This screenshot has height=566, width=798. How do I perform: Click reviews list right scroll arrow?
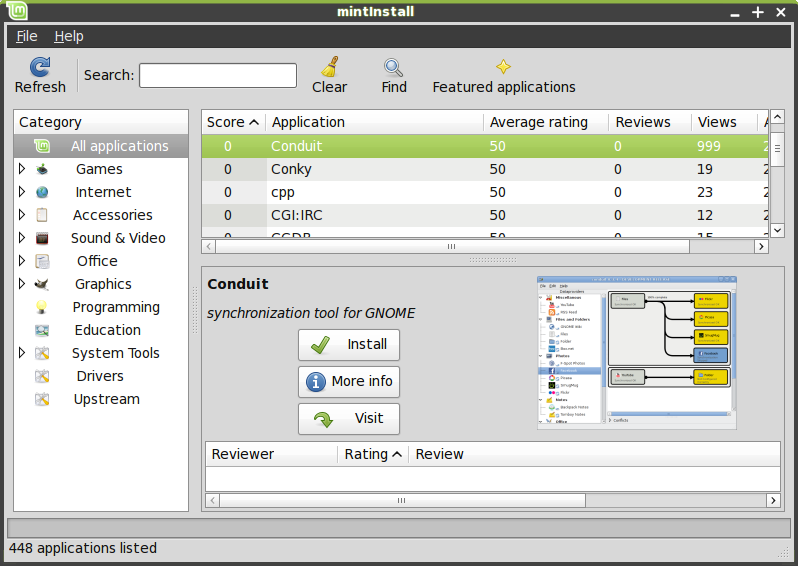(x=773, y=500)
